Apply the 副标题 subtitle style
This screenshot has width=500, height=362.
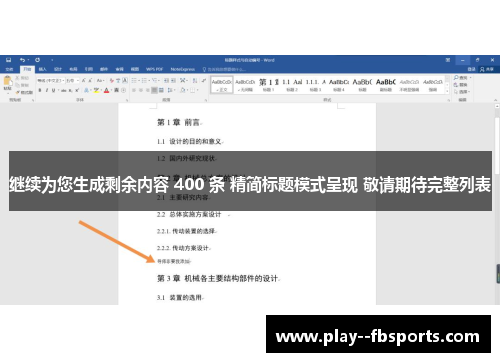click(x=386, y=85)
